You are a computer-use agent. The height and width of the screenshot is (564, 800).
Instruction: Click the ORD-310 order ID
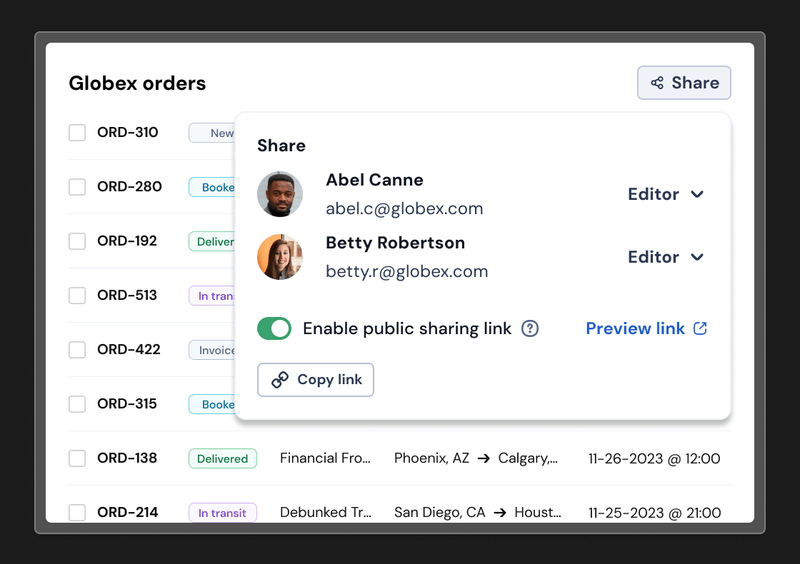click(x=128, y=132)
